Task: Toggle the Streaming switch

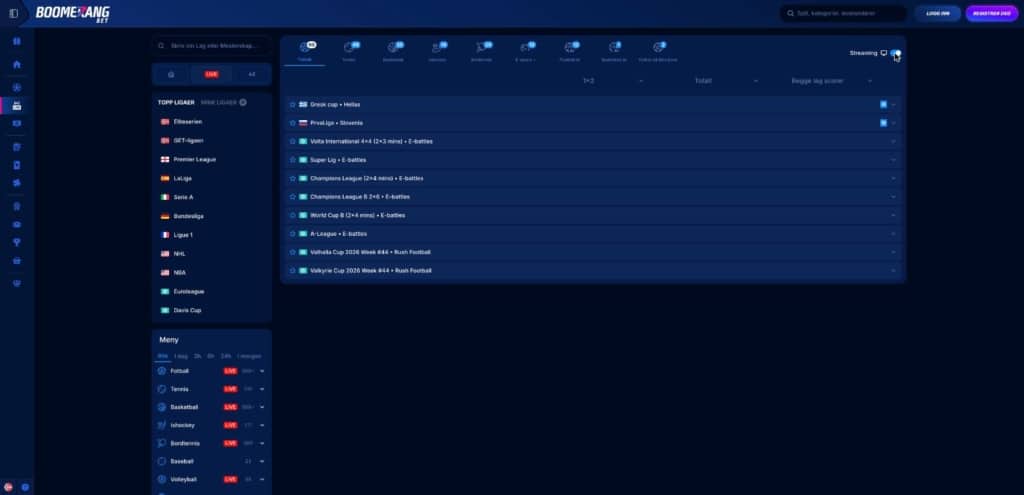Action: 896,53
